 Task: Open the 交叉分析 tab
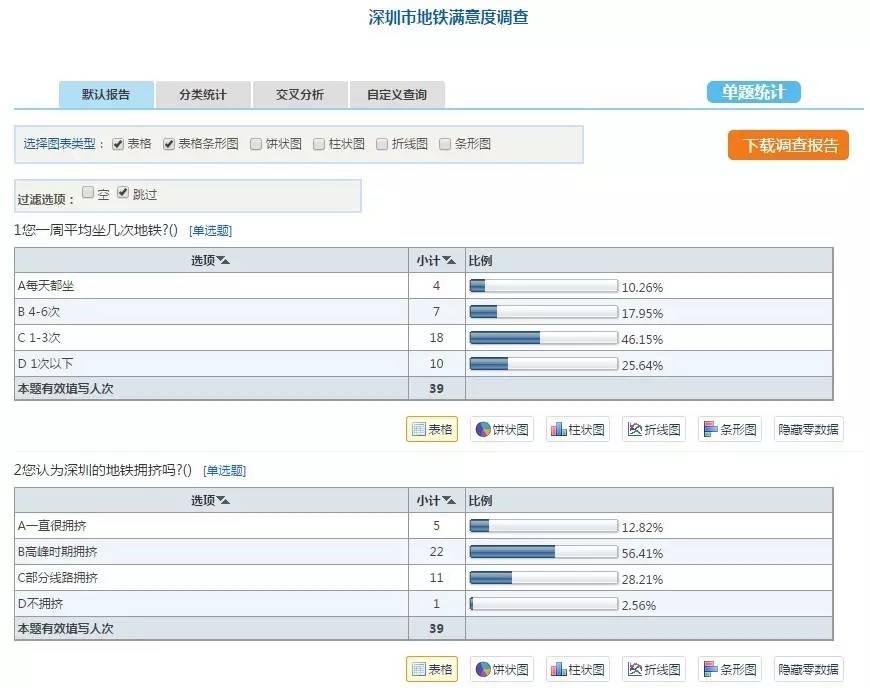tap(300, 94)
